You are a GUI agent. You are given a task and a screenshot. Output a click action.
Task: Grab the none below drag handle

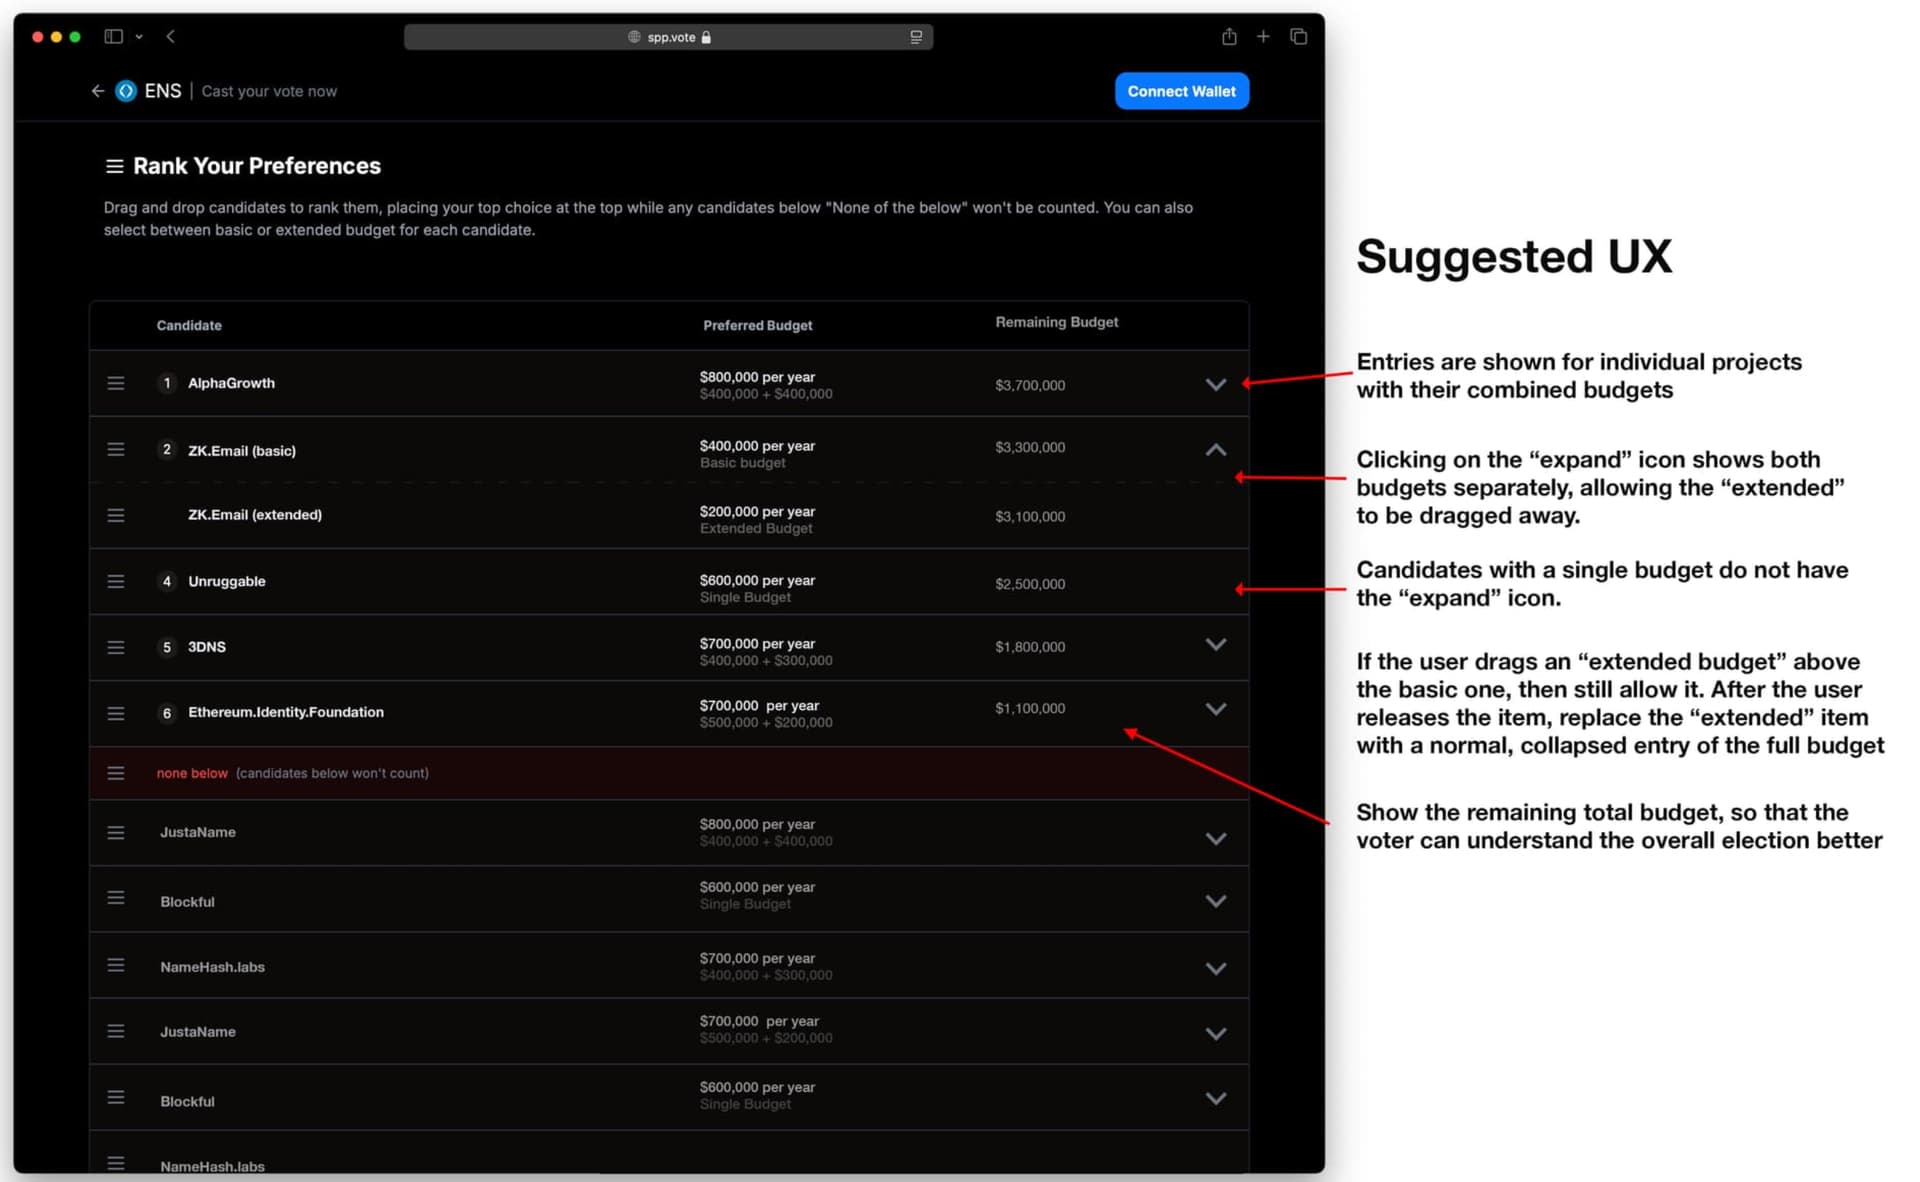(116, 773)
